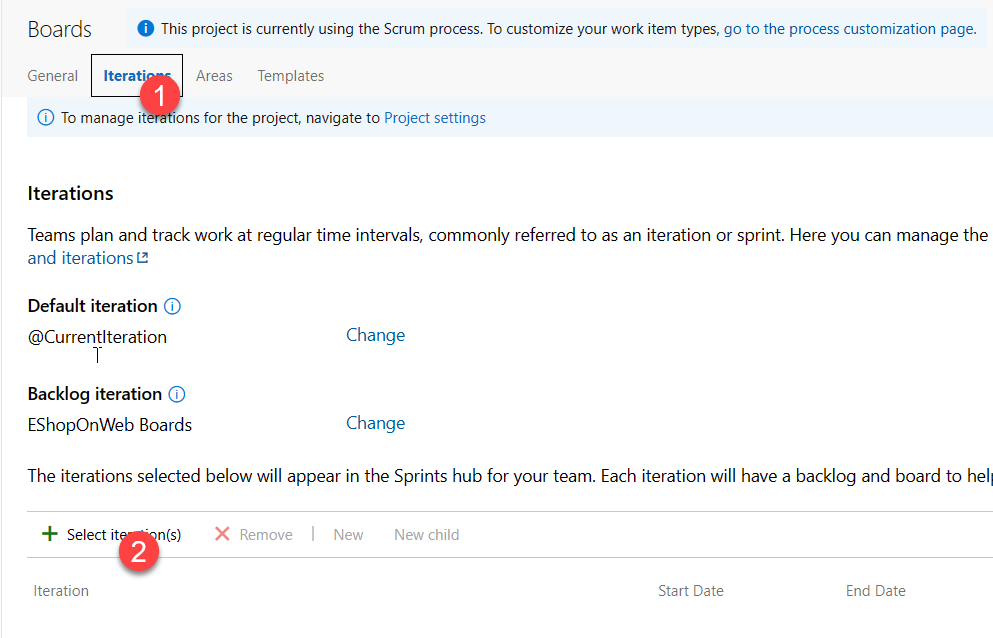Click the blue info icon in Scrum process banner
Viewport: 993px width, 638px height.
[145, 28]
